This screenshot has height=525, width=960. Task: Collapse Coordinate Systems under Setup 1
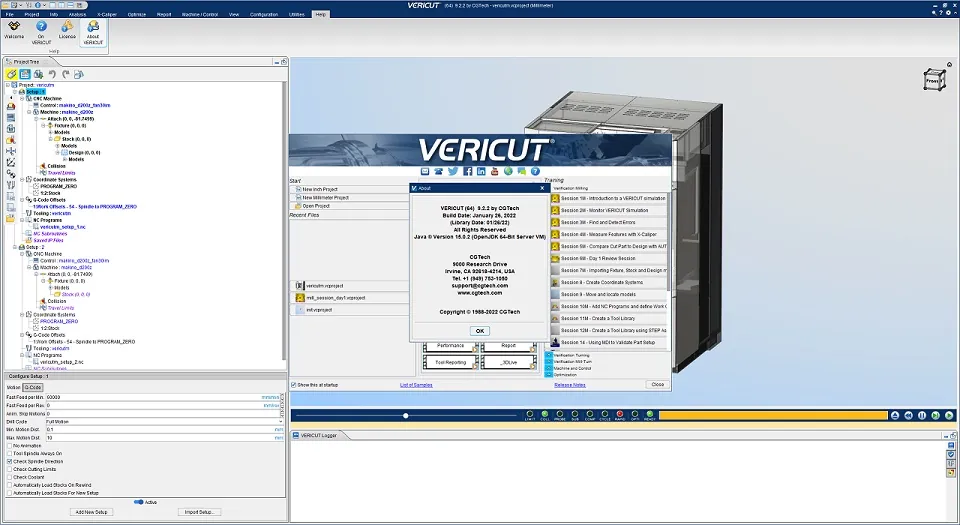pos(22,180)
